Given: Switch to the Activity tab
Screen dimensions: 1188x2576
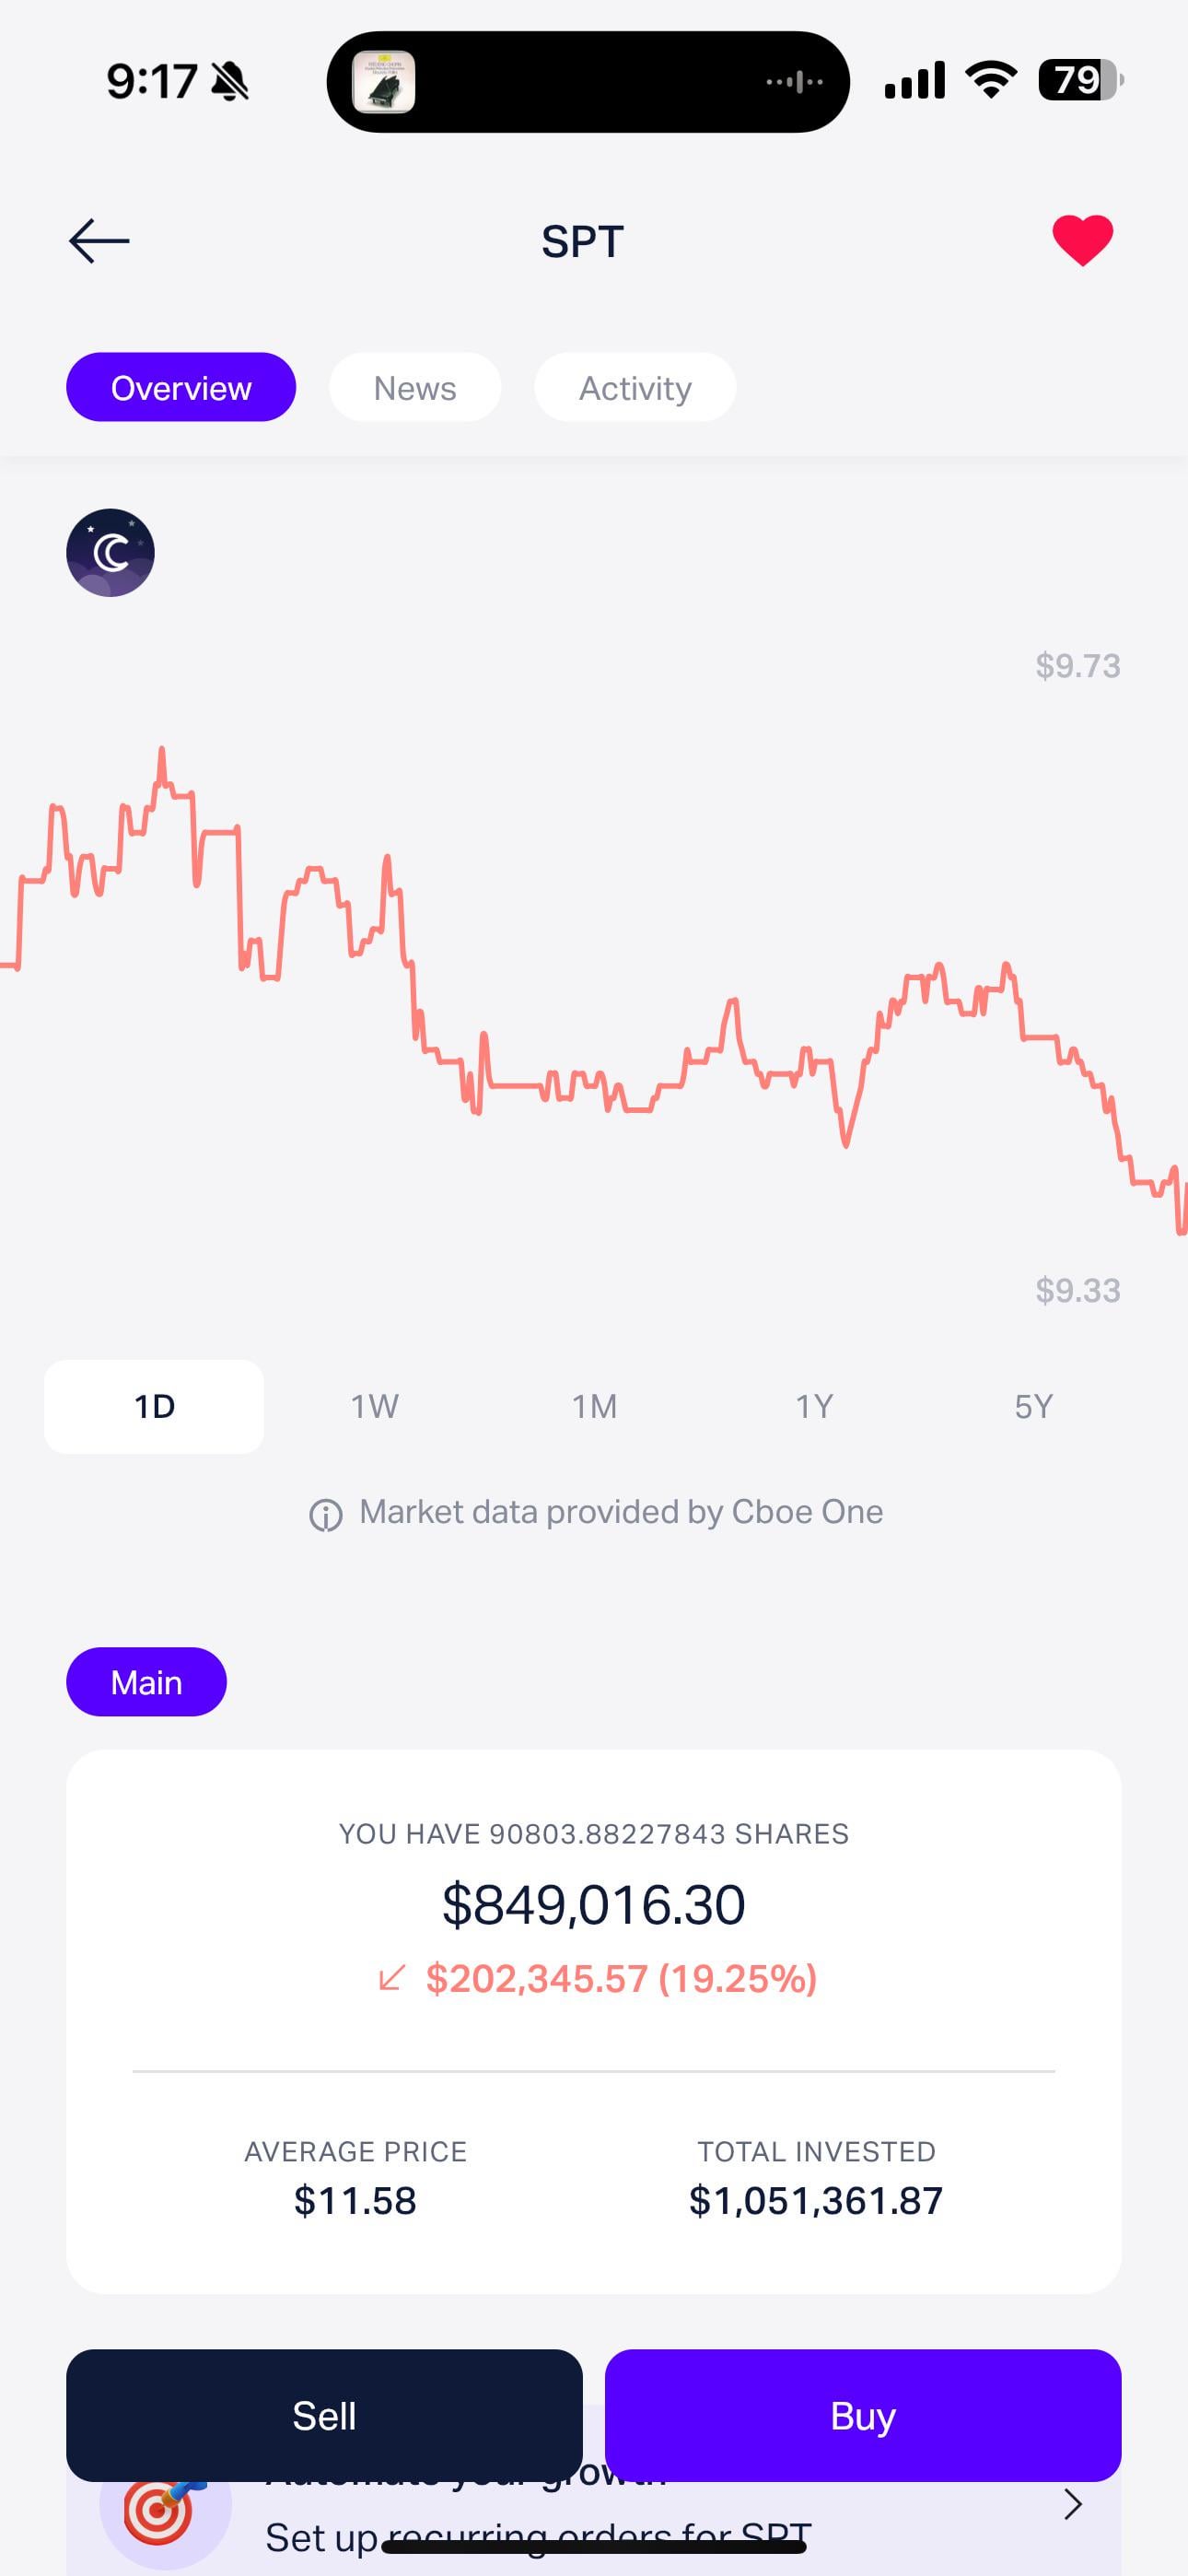Looking at the screenshot, I should point(635,388).
